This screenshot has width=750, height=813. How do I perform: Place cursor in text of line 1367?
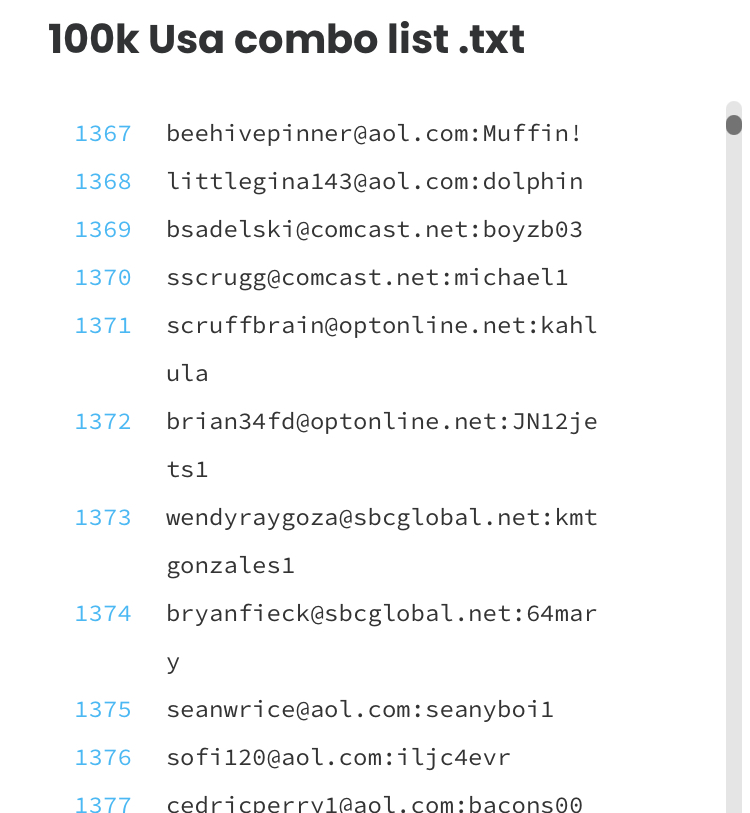coord(374,134)
